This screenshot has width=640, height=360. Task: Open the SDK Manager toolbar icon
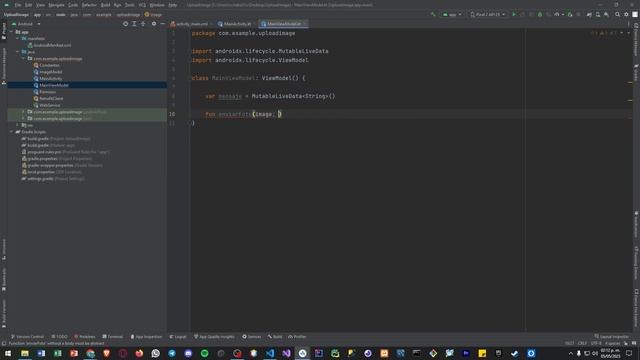(x=607, y=14)
